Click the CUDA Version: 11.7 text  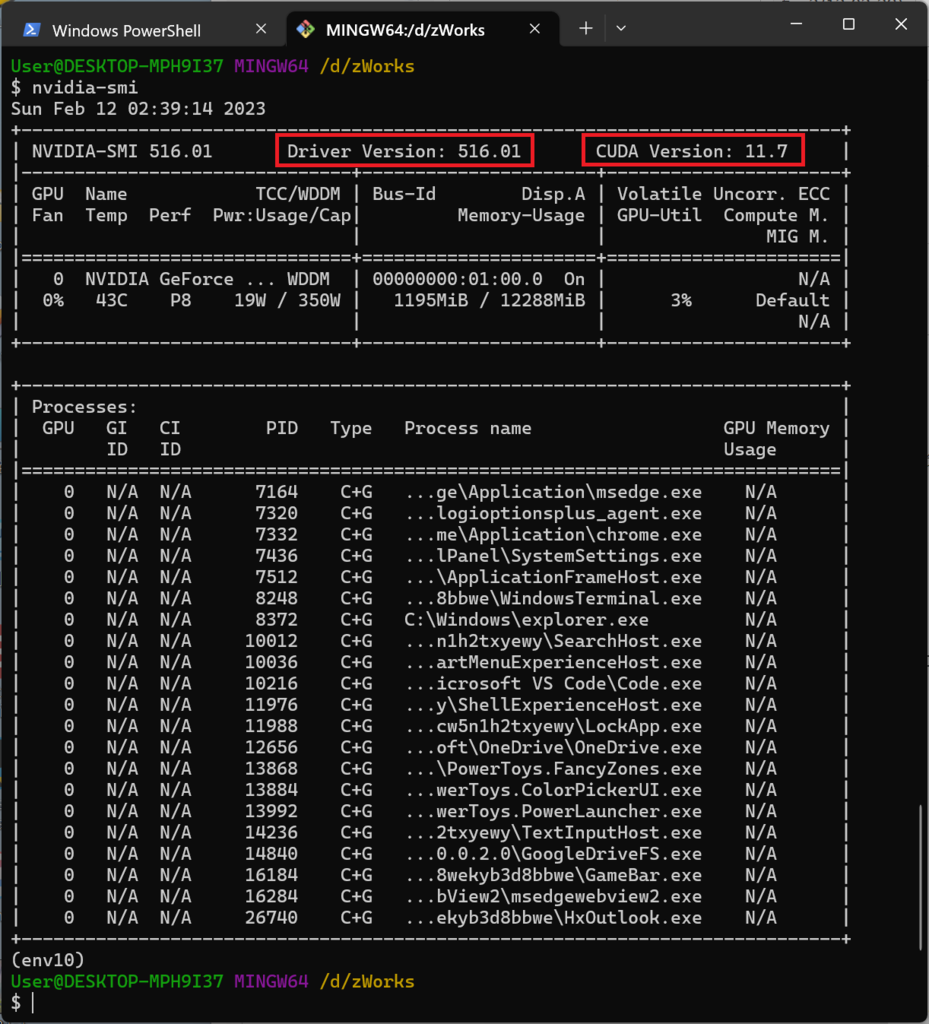(x=691, y=152)
